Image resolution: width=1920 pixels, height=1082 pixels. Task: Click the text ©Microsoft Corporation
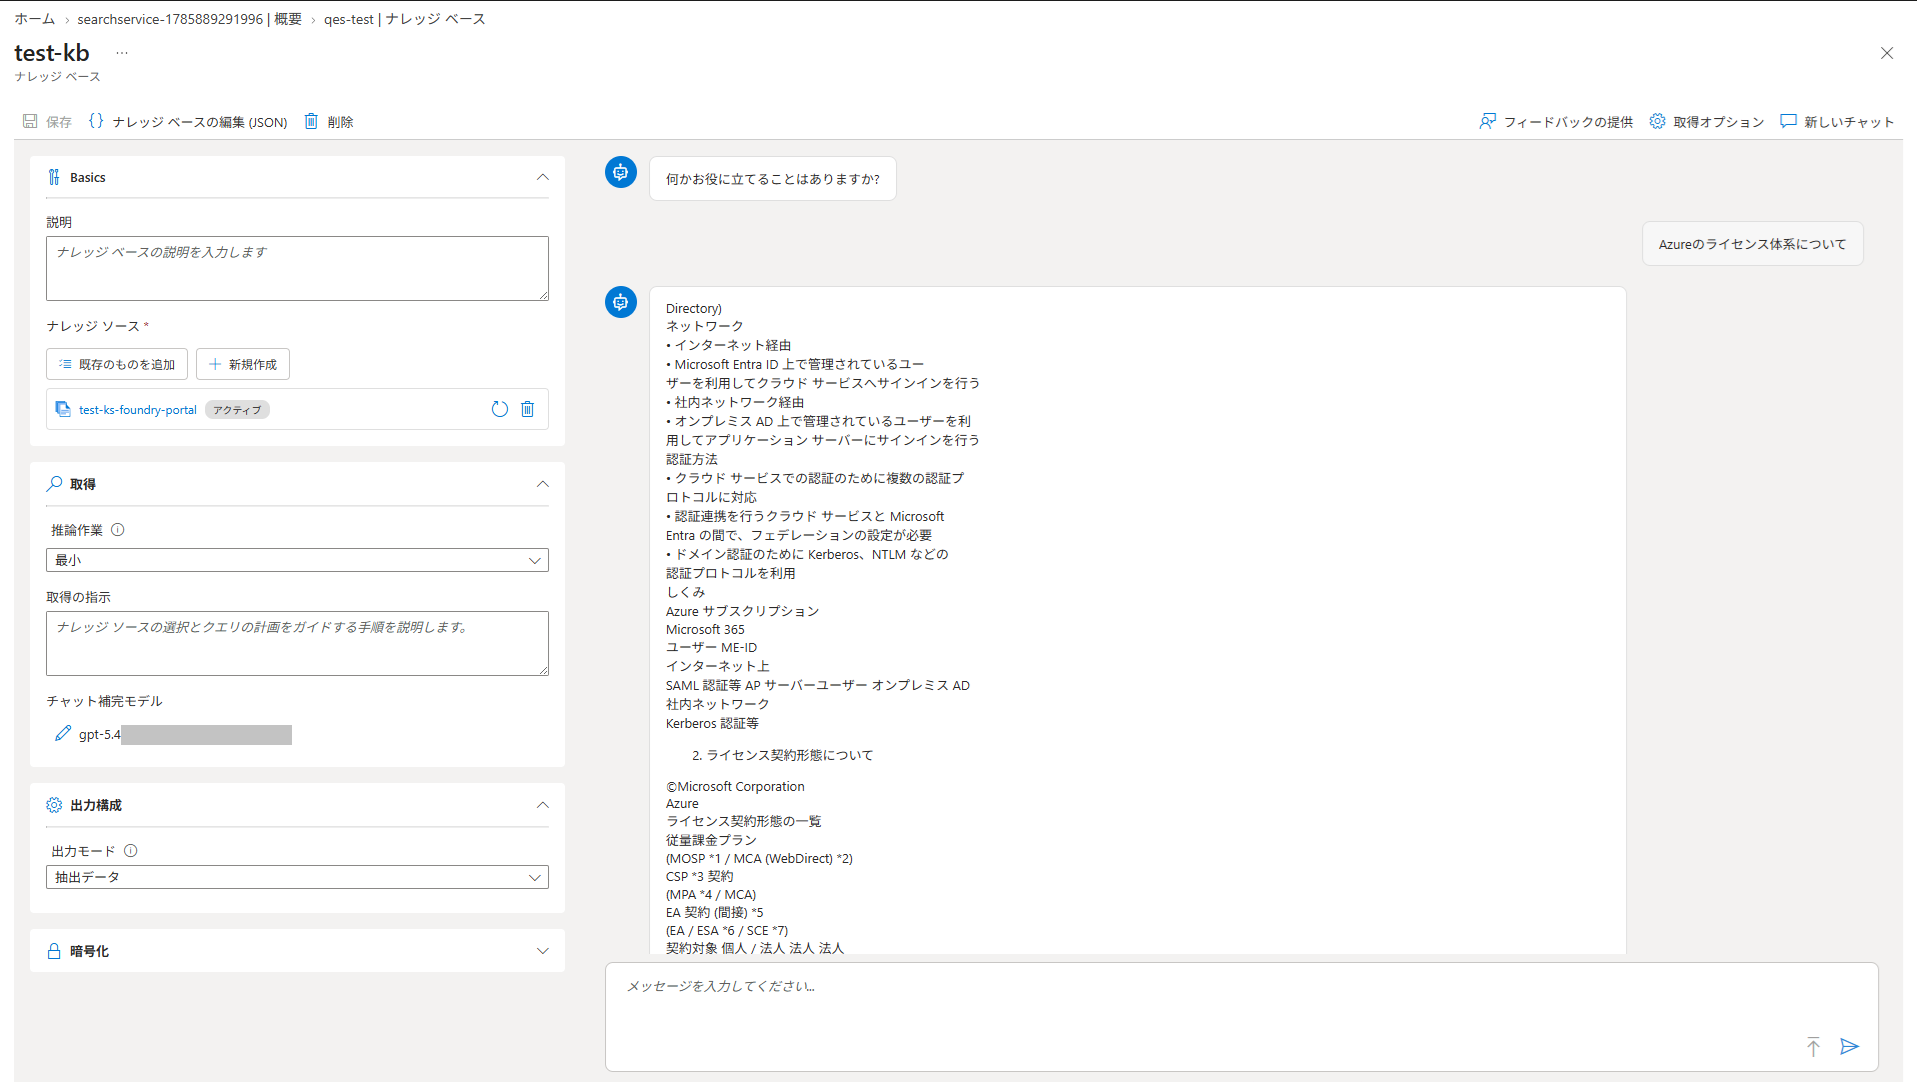[735, 786]
